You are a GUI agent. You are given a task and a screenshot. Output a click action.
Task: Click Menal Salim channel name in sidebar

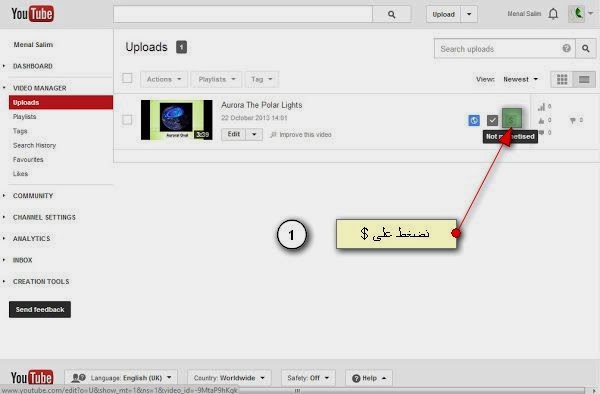pos(33,45)
